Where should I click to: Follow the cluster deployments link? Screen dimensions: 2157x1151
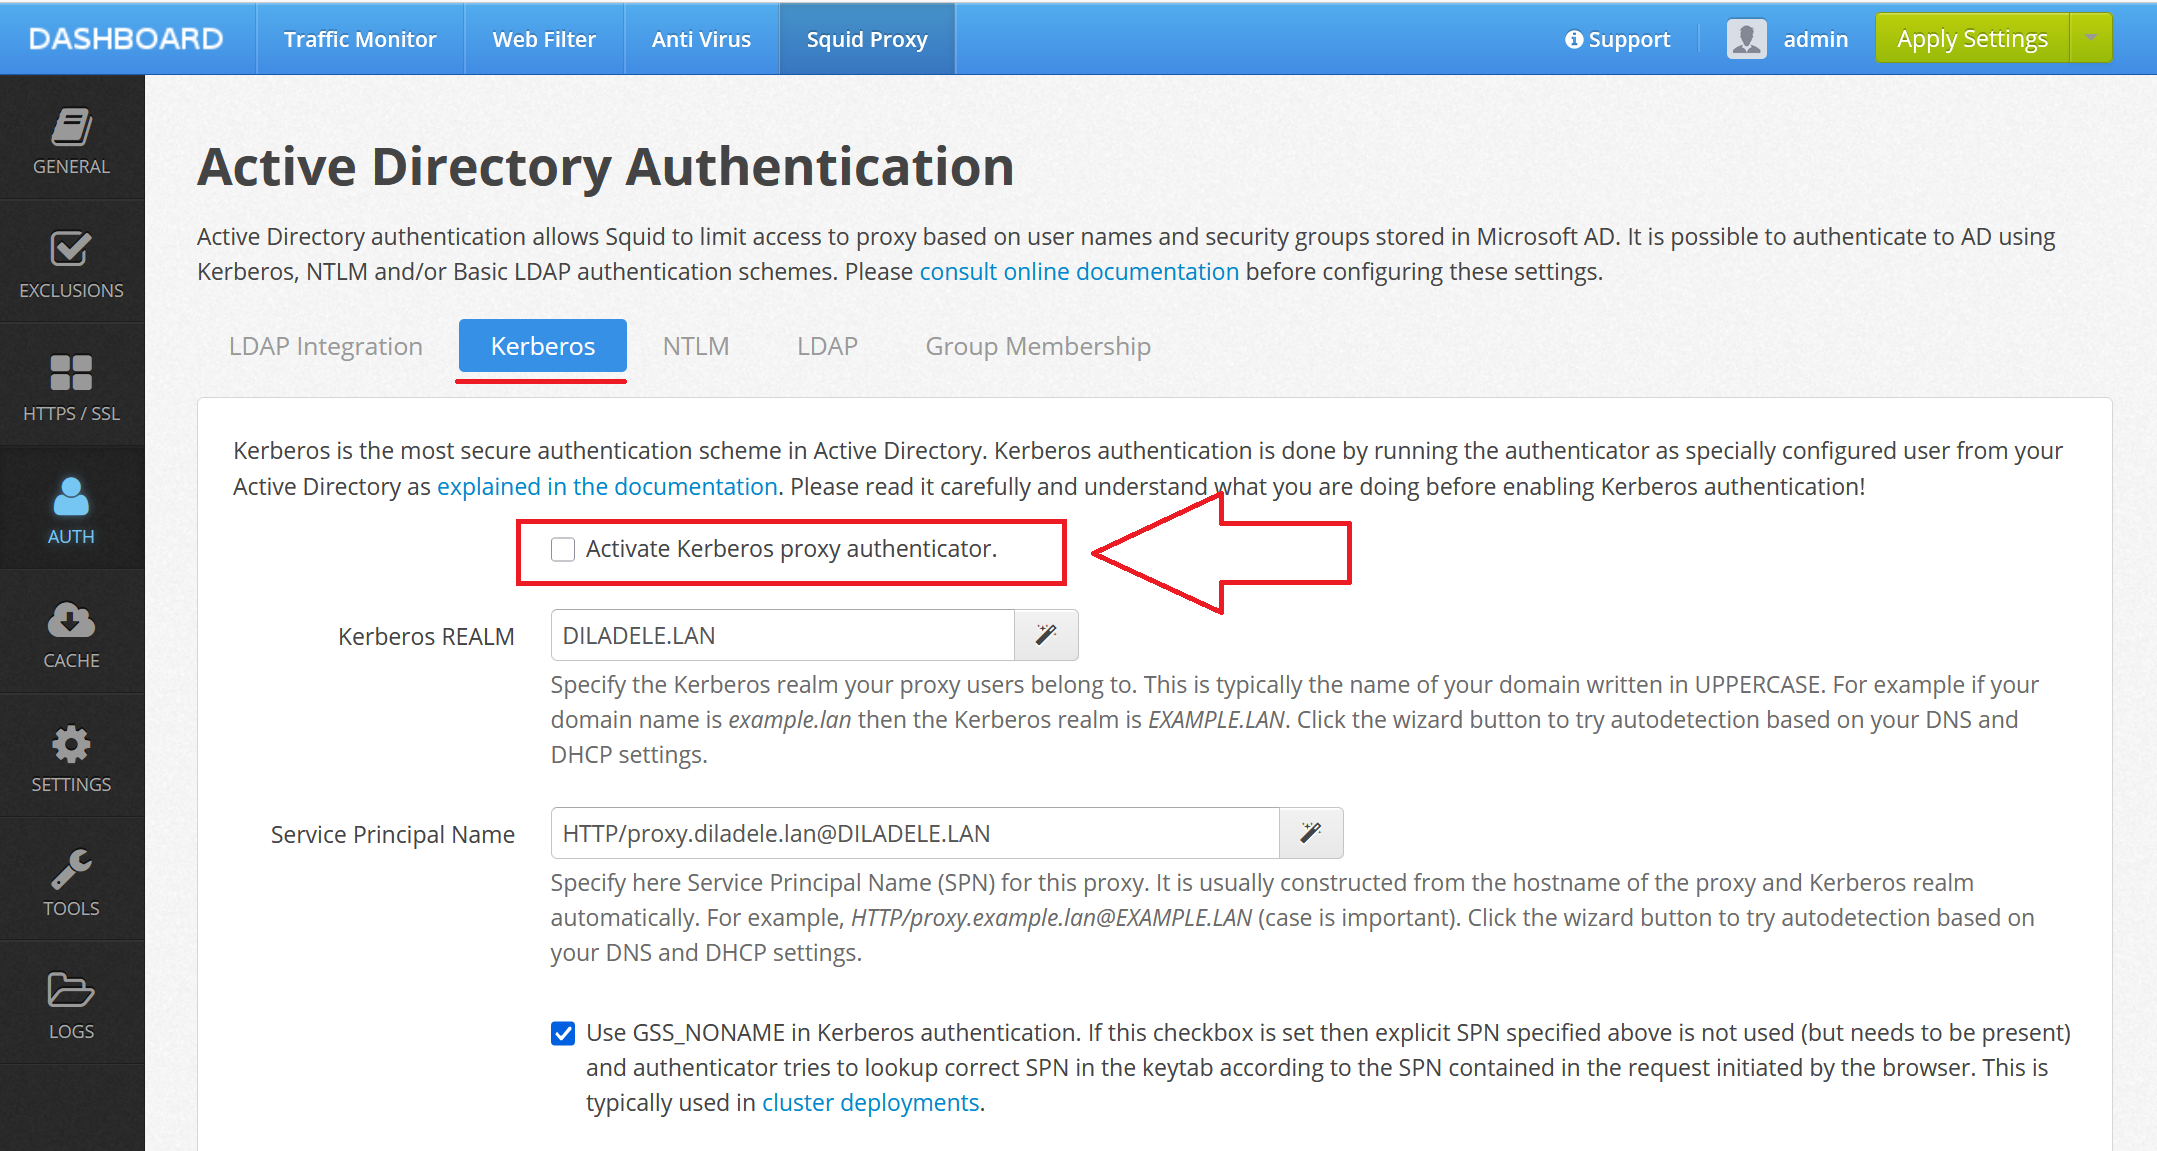[x=870, y=1103]
